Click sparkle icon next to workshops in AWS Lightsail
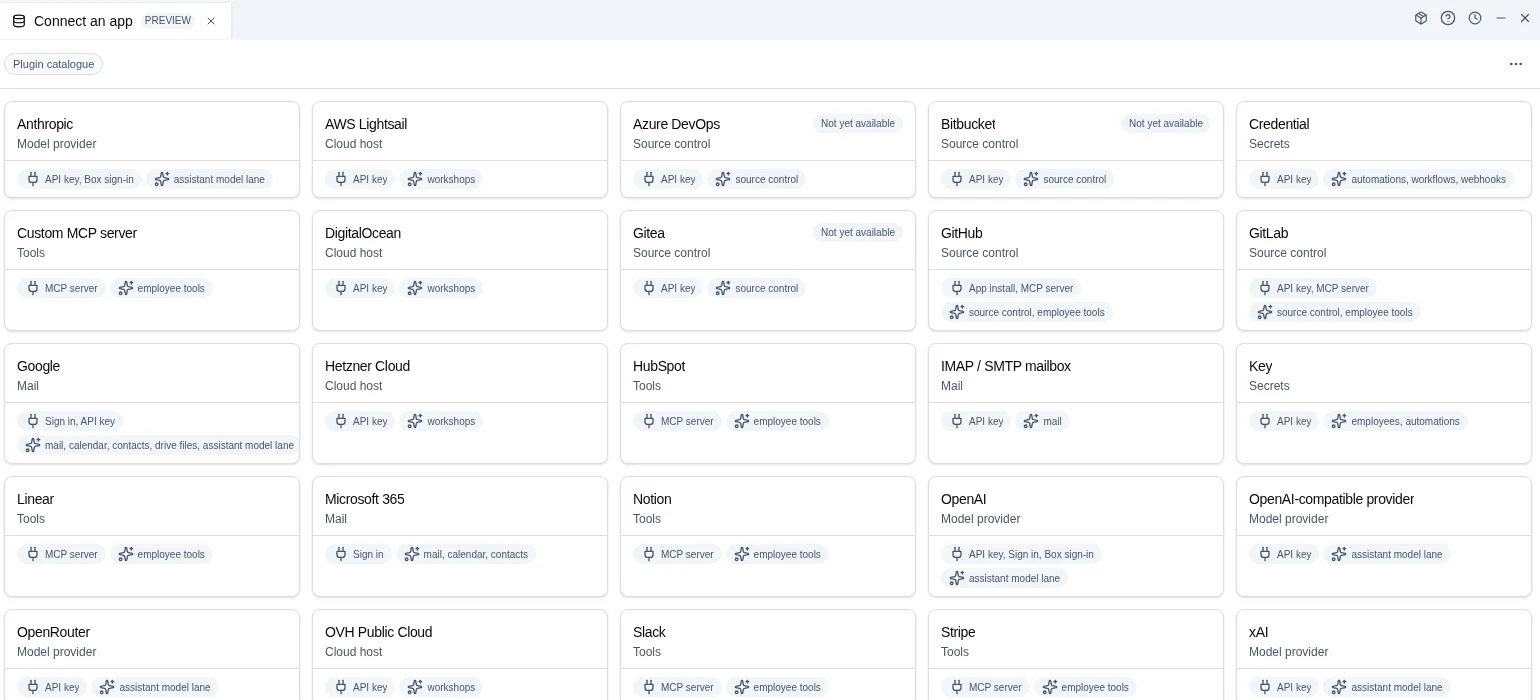 click(415, 179)
